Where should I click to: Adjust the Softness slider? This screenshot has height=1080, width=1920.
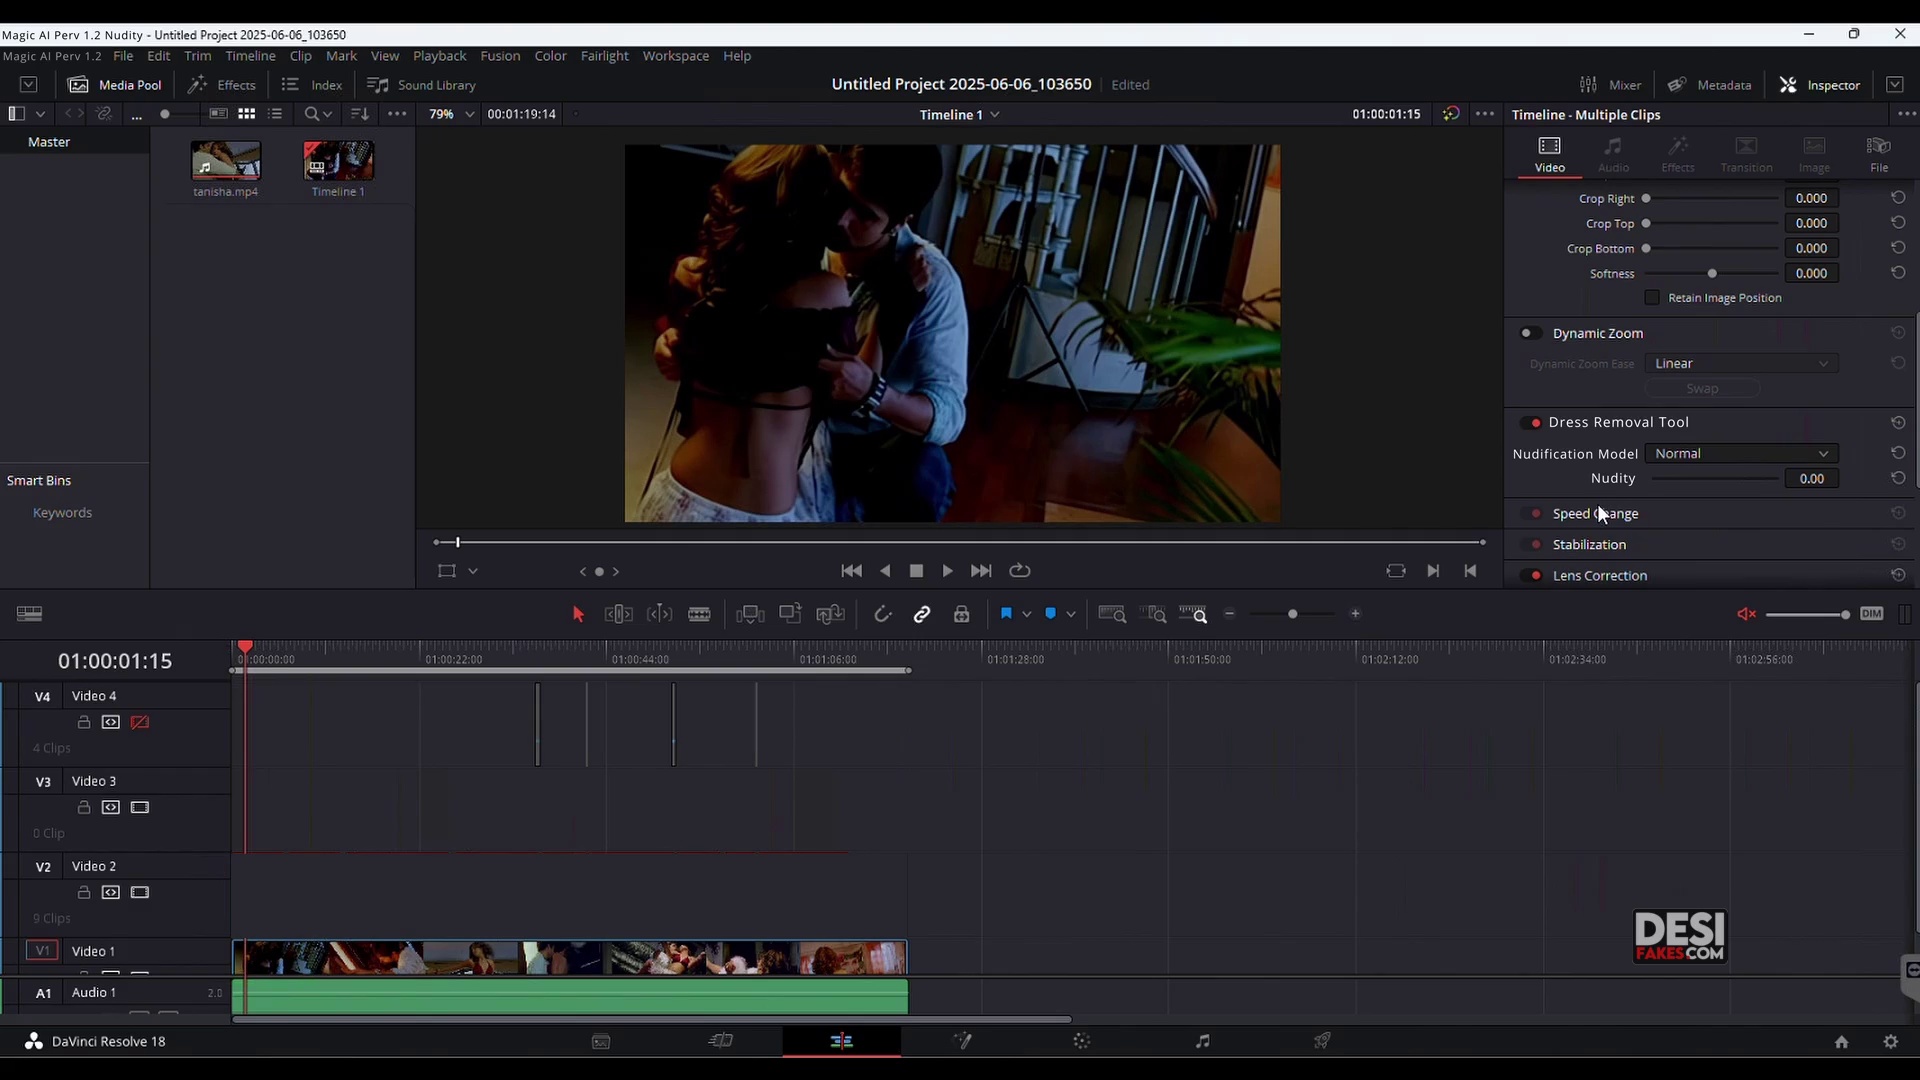1712,273
